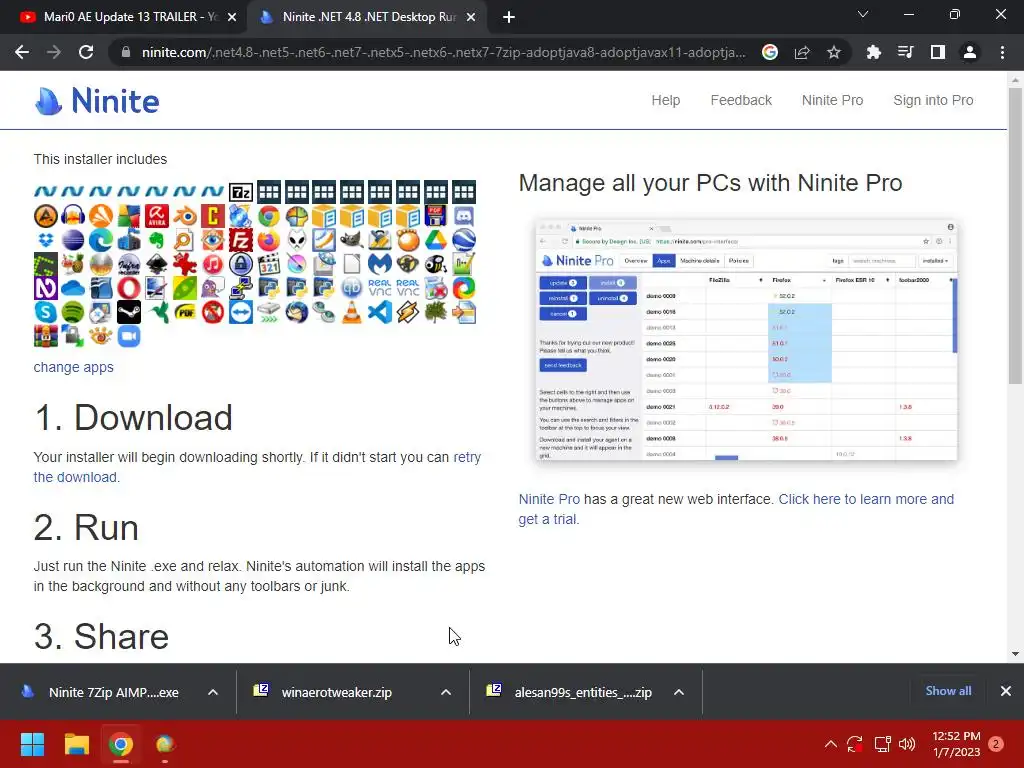Click the Google Drive icon in installer list
Viewport: 1024px width, 768px height.
(436, 240)
